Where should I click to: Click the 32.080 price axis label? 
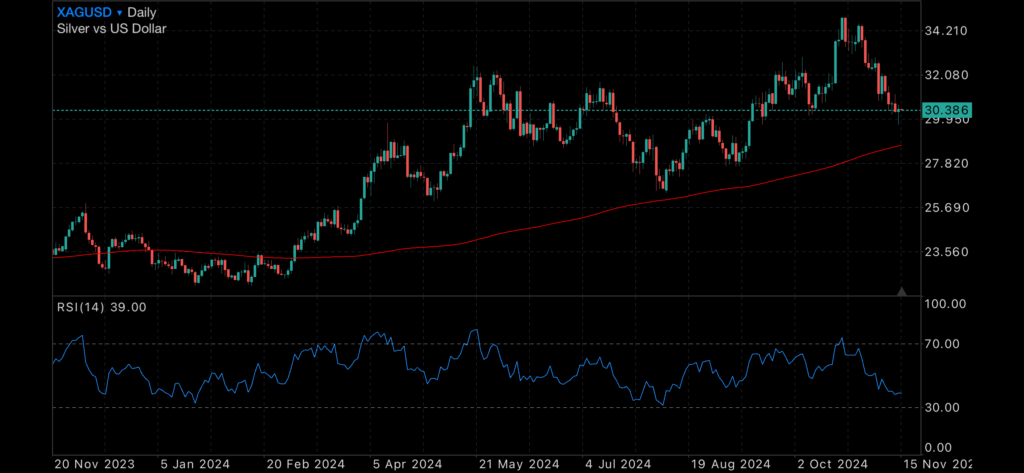tap(946, 75)
